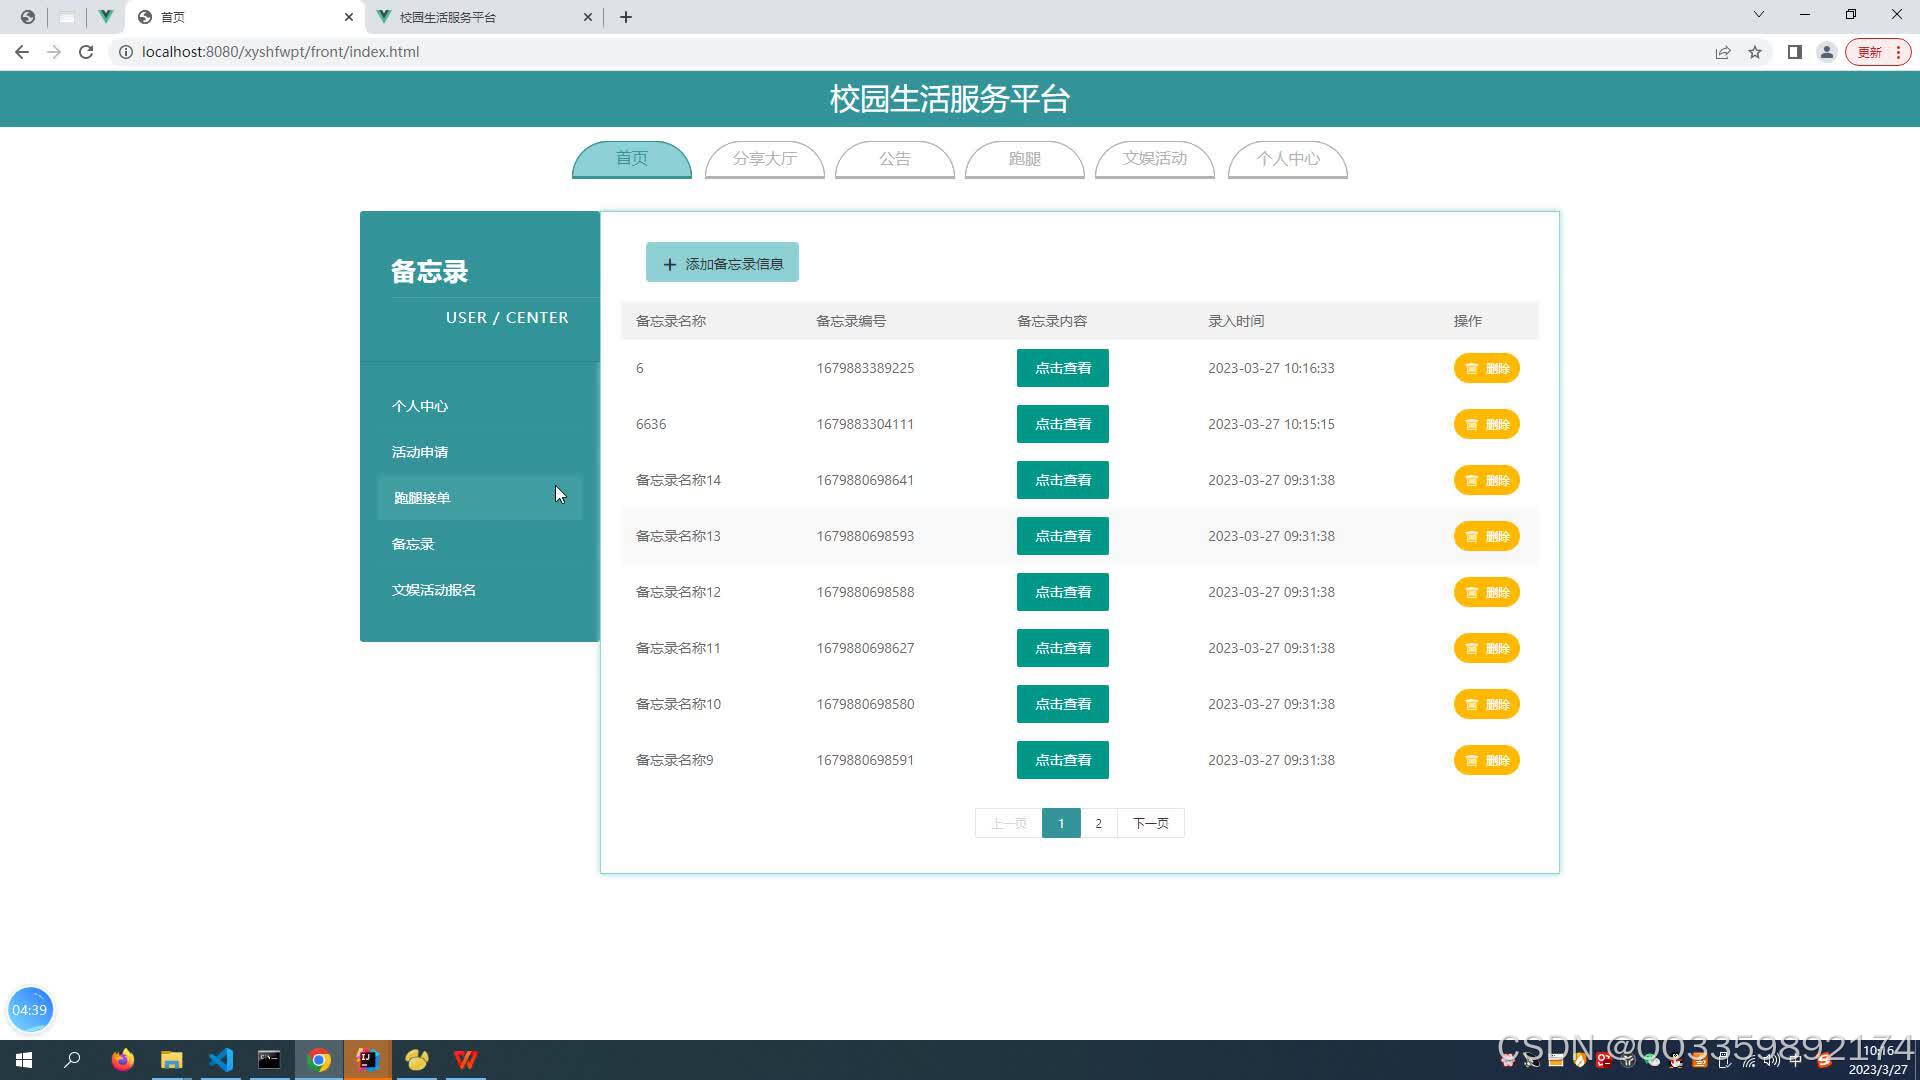Delete 备忘录名称11 row
This screenshot has height=1080, width=1920.
coord(1487,648)
